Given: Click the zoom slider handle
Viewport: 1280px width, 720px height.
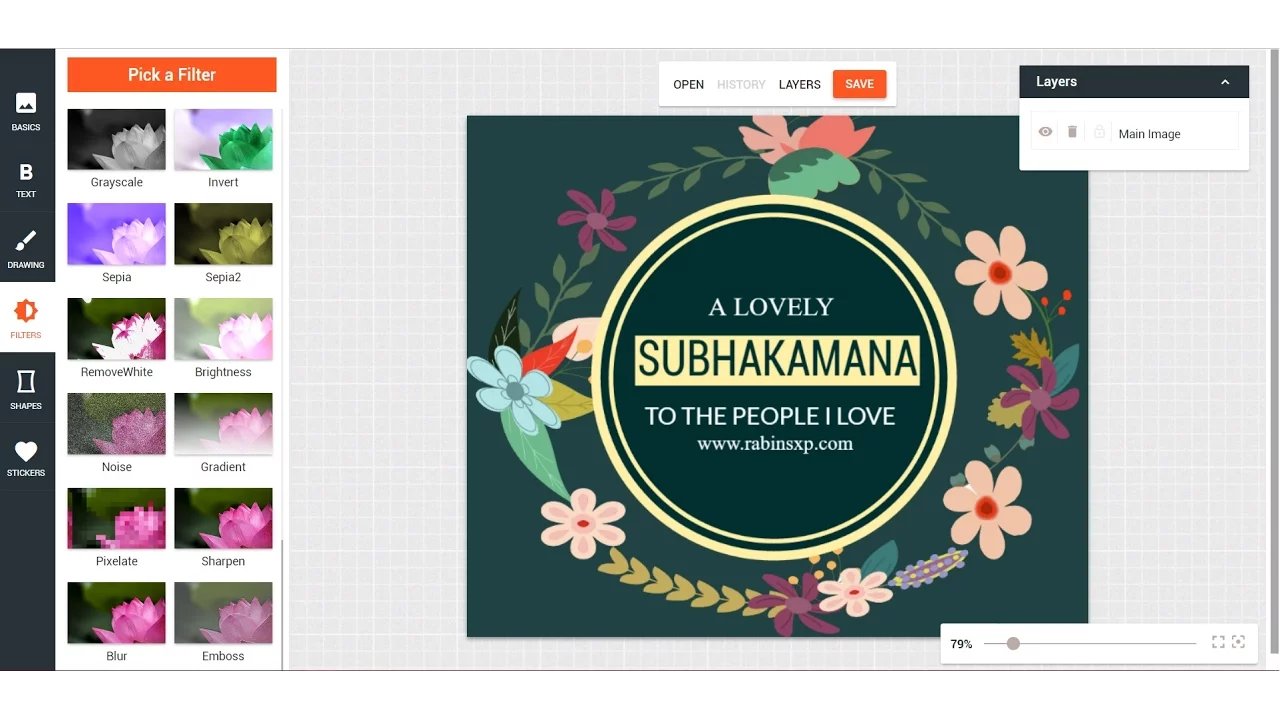Looking at the screenshot, I should [1013, 643].
